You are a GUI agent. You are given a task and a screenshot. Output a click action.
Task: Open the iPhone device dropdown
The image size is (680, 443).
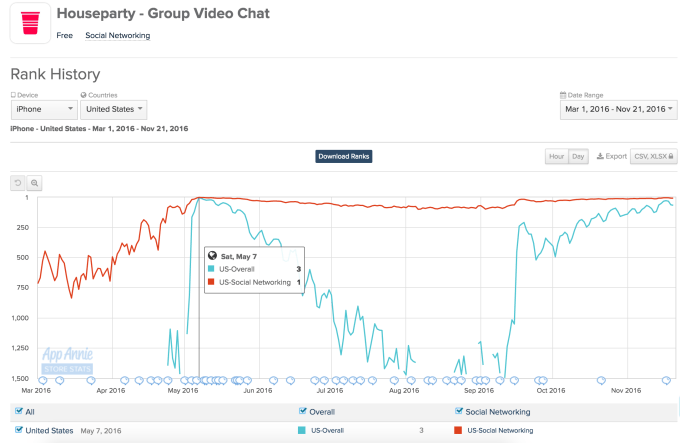tap(44, 110)
